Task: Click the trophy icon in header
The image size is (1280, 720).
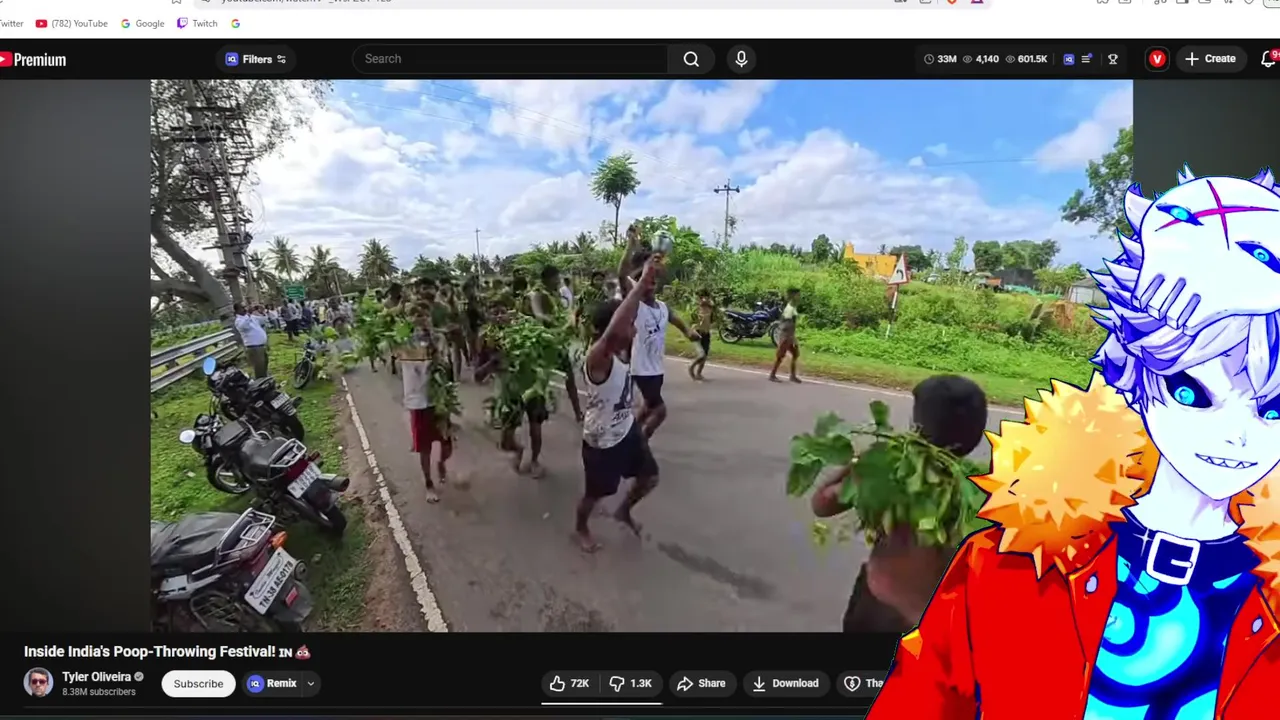Action: tap(1113, 59)
